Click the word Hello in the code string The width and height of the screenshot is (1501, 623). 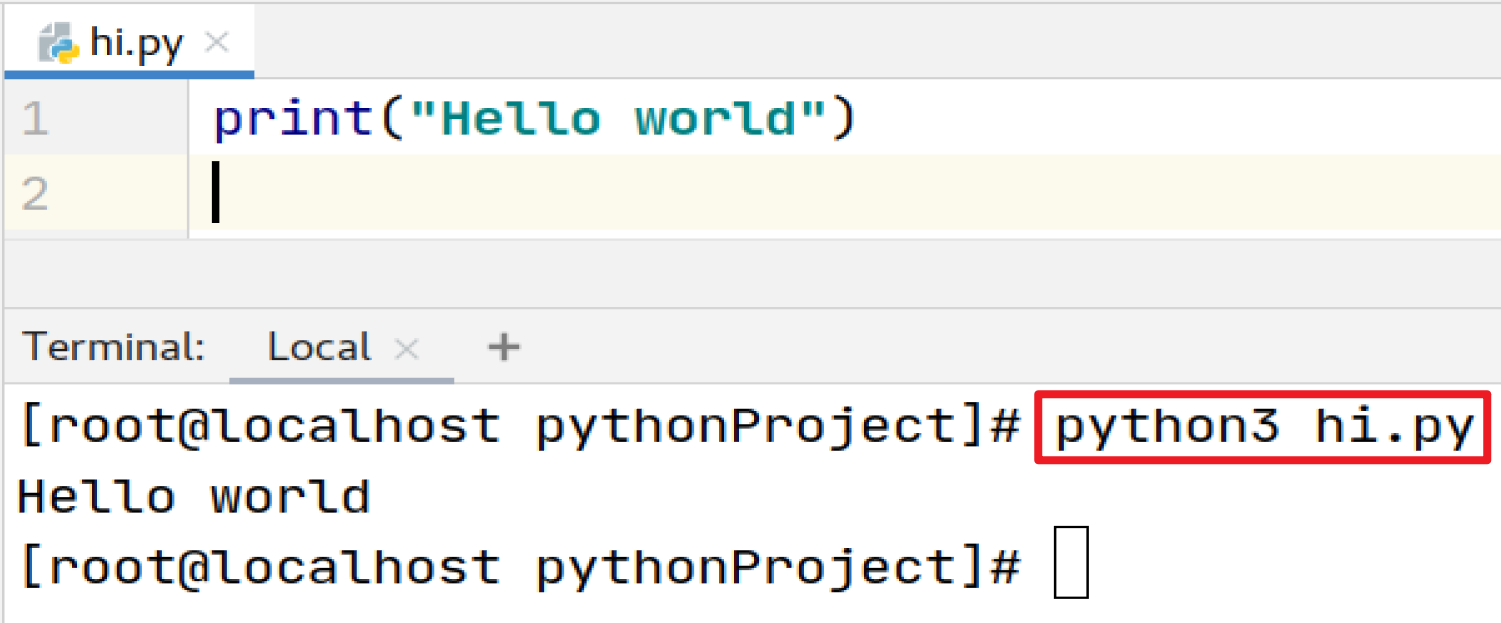point(520,120)
